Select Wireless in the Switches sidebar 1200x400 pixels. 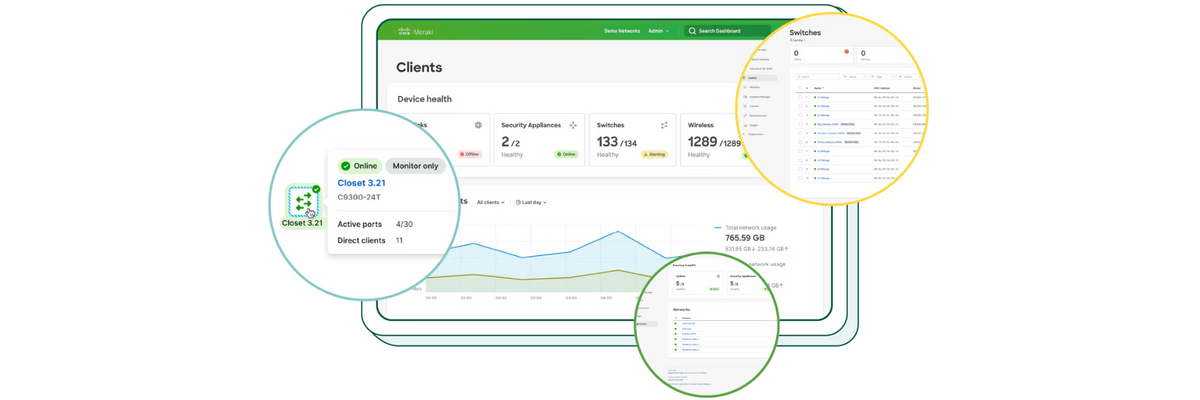click(754, 87)
